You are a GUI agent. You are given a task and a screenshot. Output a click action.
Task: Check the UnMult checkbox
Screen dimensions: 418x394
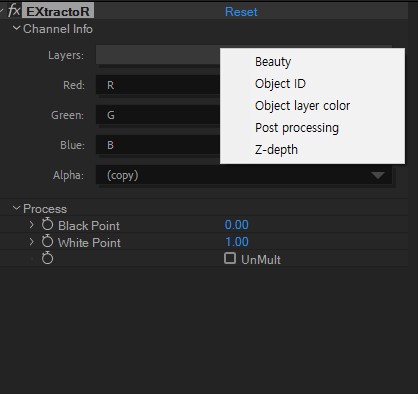[230, 258]
